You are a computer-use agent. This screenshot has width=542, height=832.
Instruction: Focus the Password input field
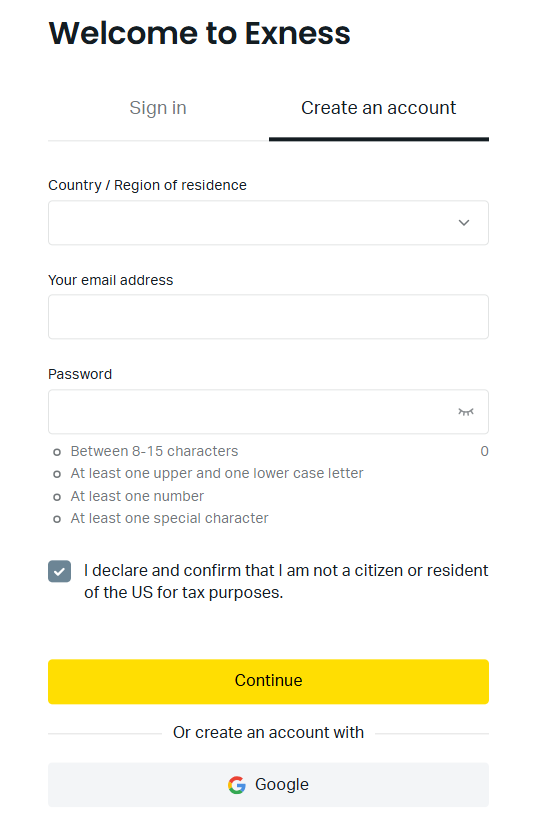(269, 412)
